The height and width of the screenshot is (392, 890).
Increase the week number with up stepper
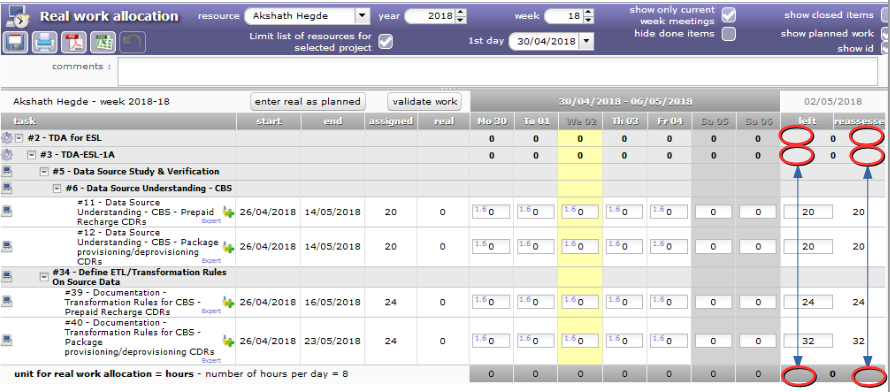tap(589, 12)
